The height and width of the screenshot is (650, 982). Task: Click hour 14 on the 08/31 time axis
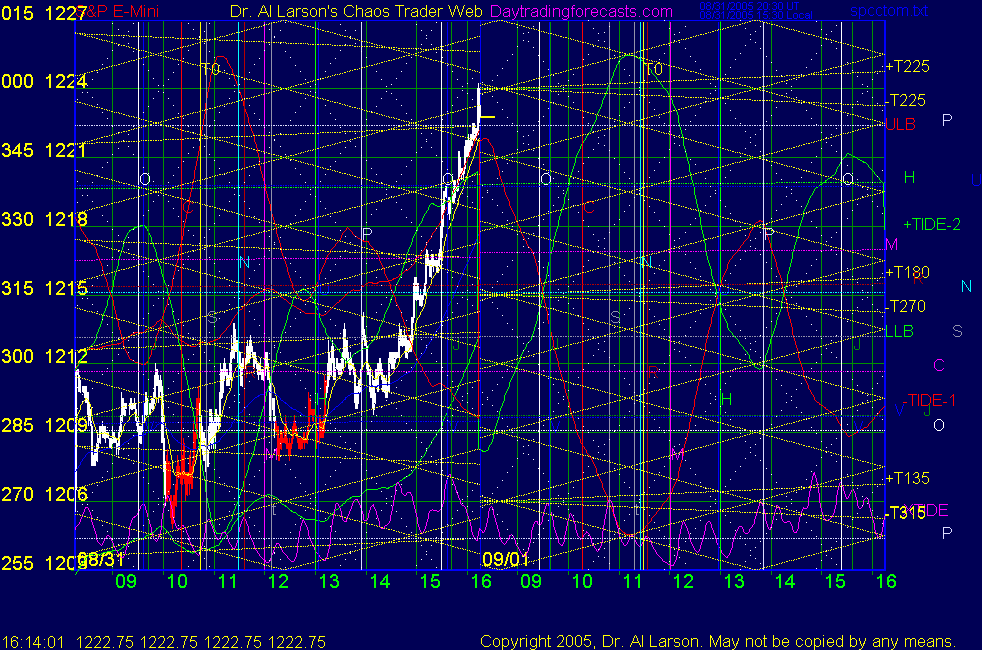click(380, 581)
